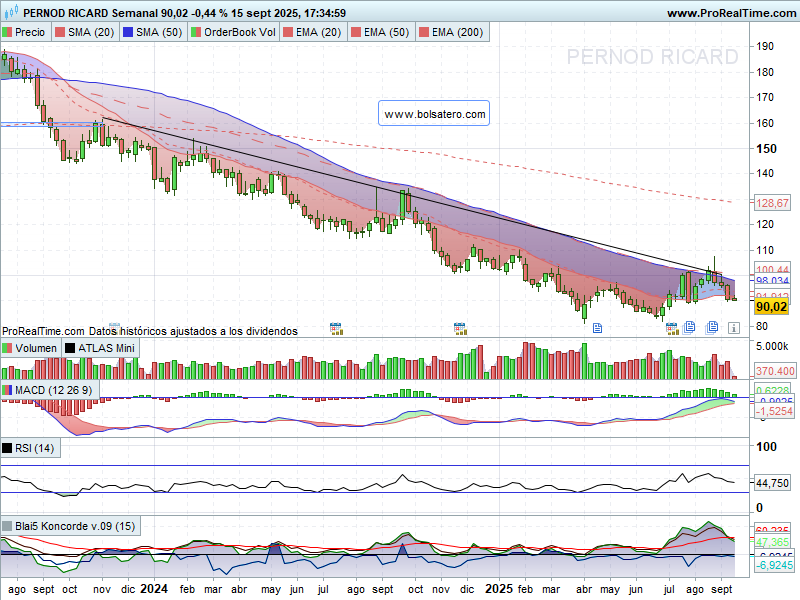The height and width of the screenshot is (600, 800).
Task: Click the yellow 90,02 current price label
Action: [x=771, y=307]
